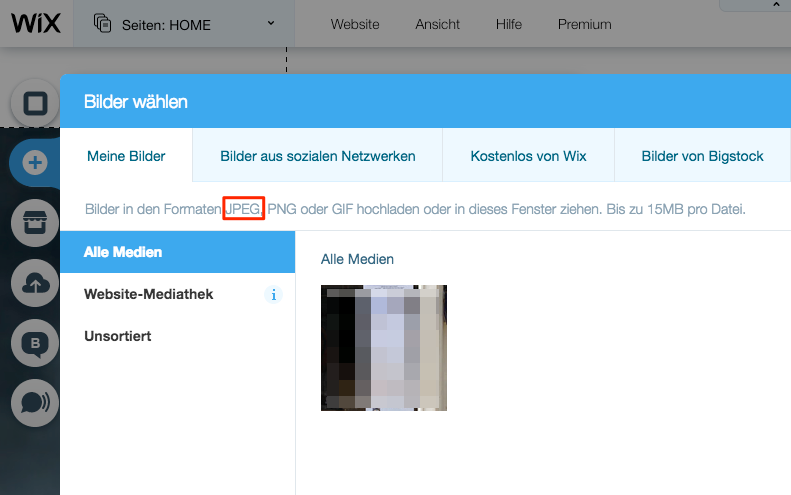Viewport: 791px width, 495px height.
Task: Open the Blog icon with letter B
Action: point(35,344)
